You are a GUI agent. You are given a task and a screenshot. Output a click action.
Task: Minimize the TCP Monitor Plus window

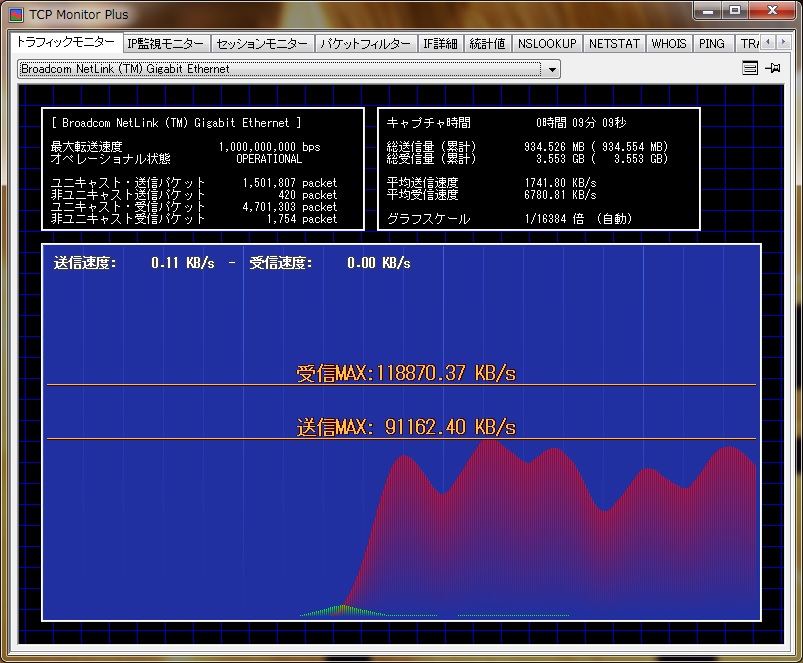[708, 11]
